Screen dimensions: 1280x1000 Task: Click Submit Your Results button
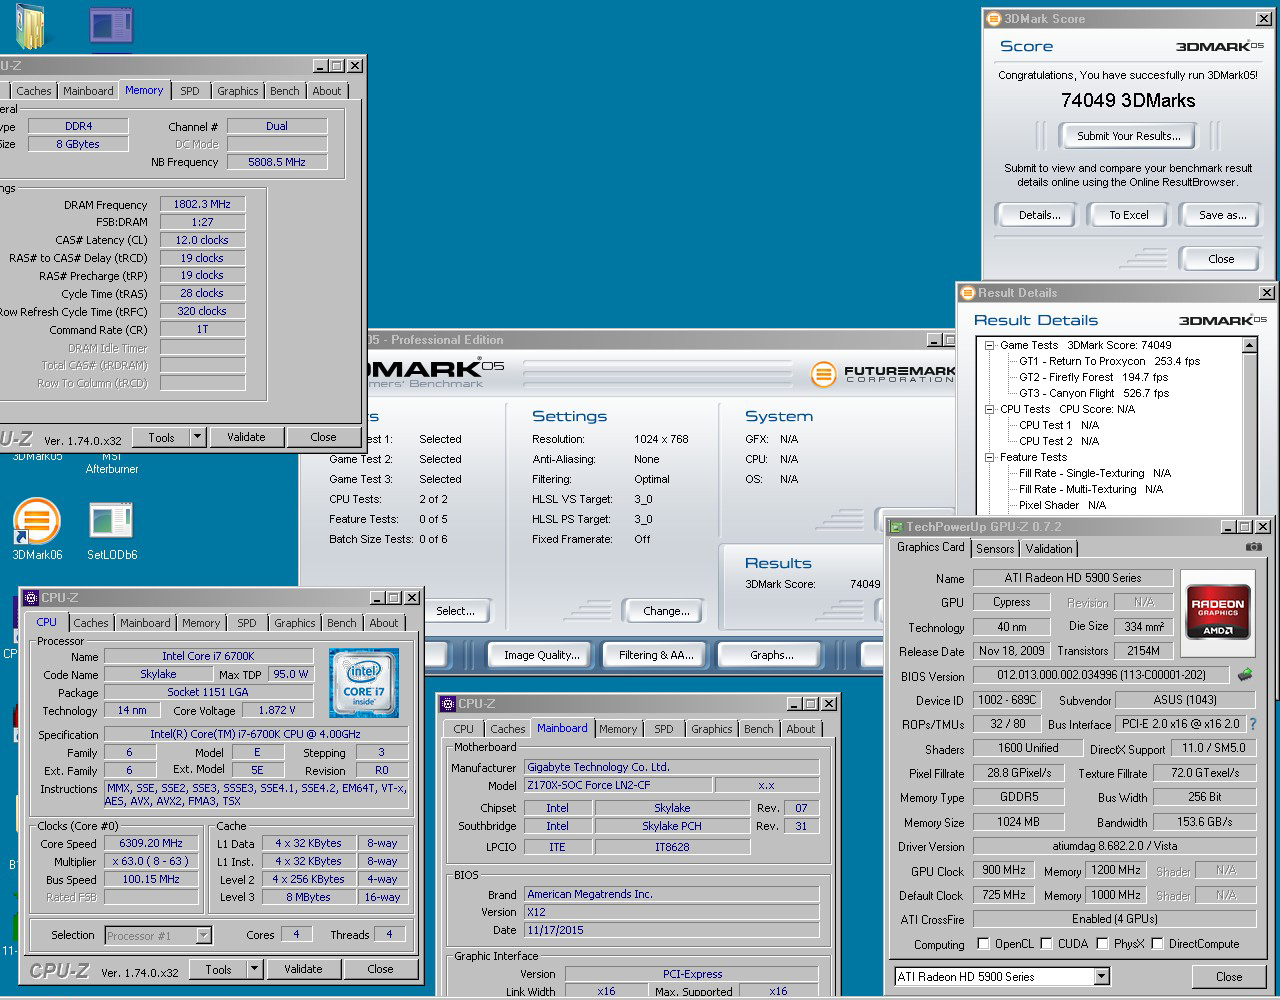pos(1128,136)
